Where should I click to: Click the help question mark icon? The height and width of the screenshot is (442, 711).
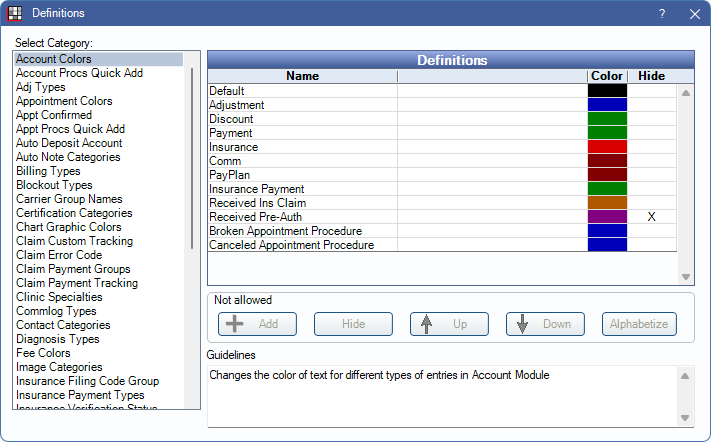point(662,14)
